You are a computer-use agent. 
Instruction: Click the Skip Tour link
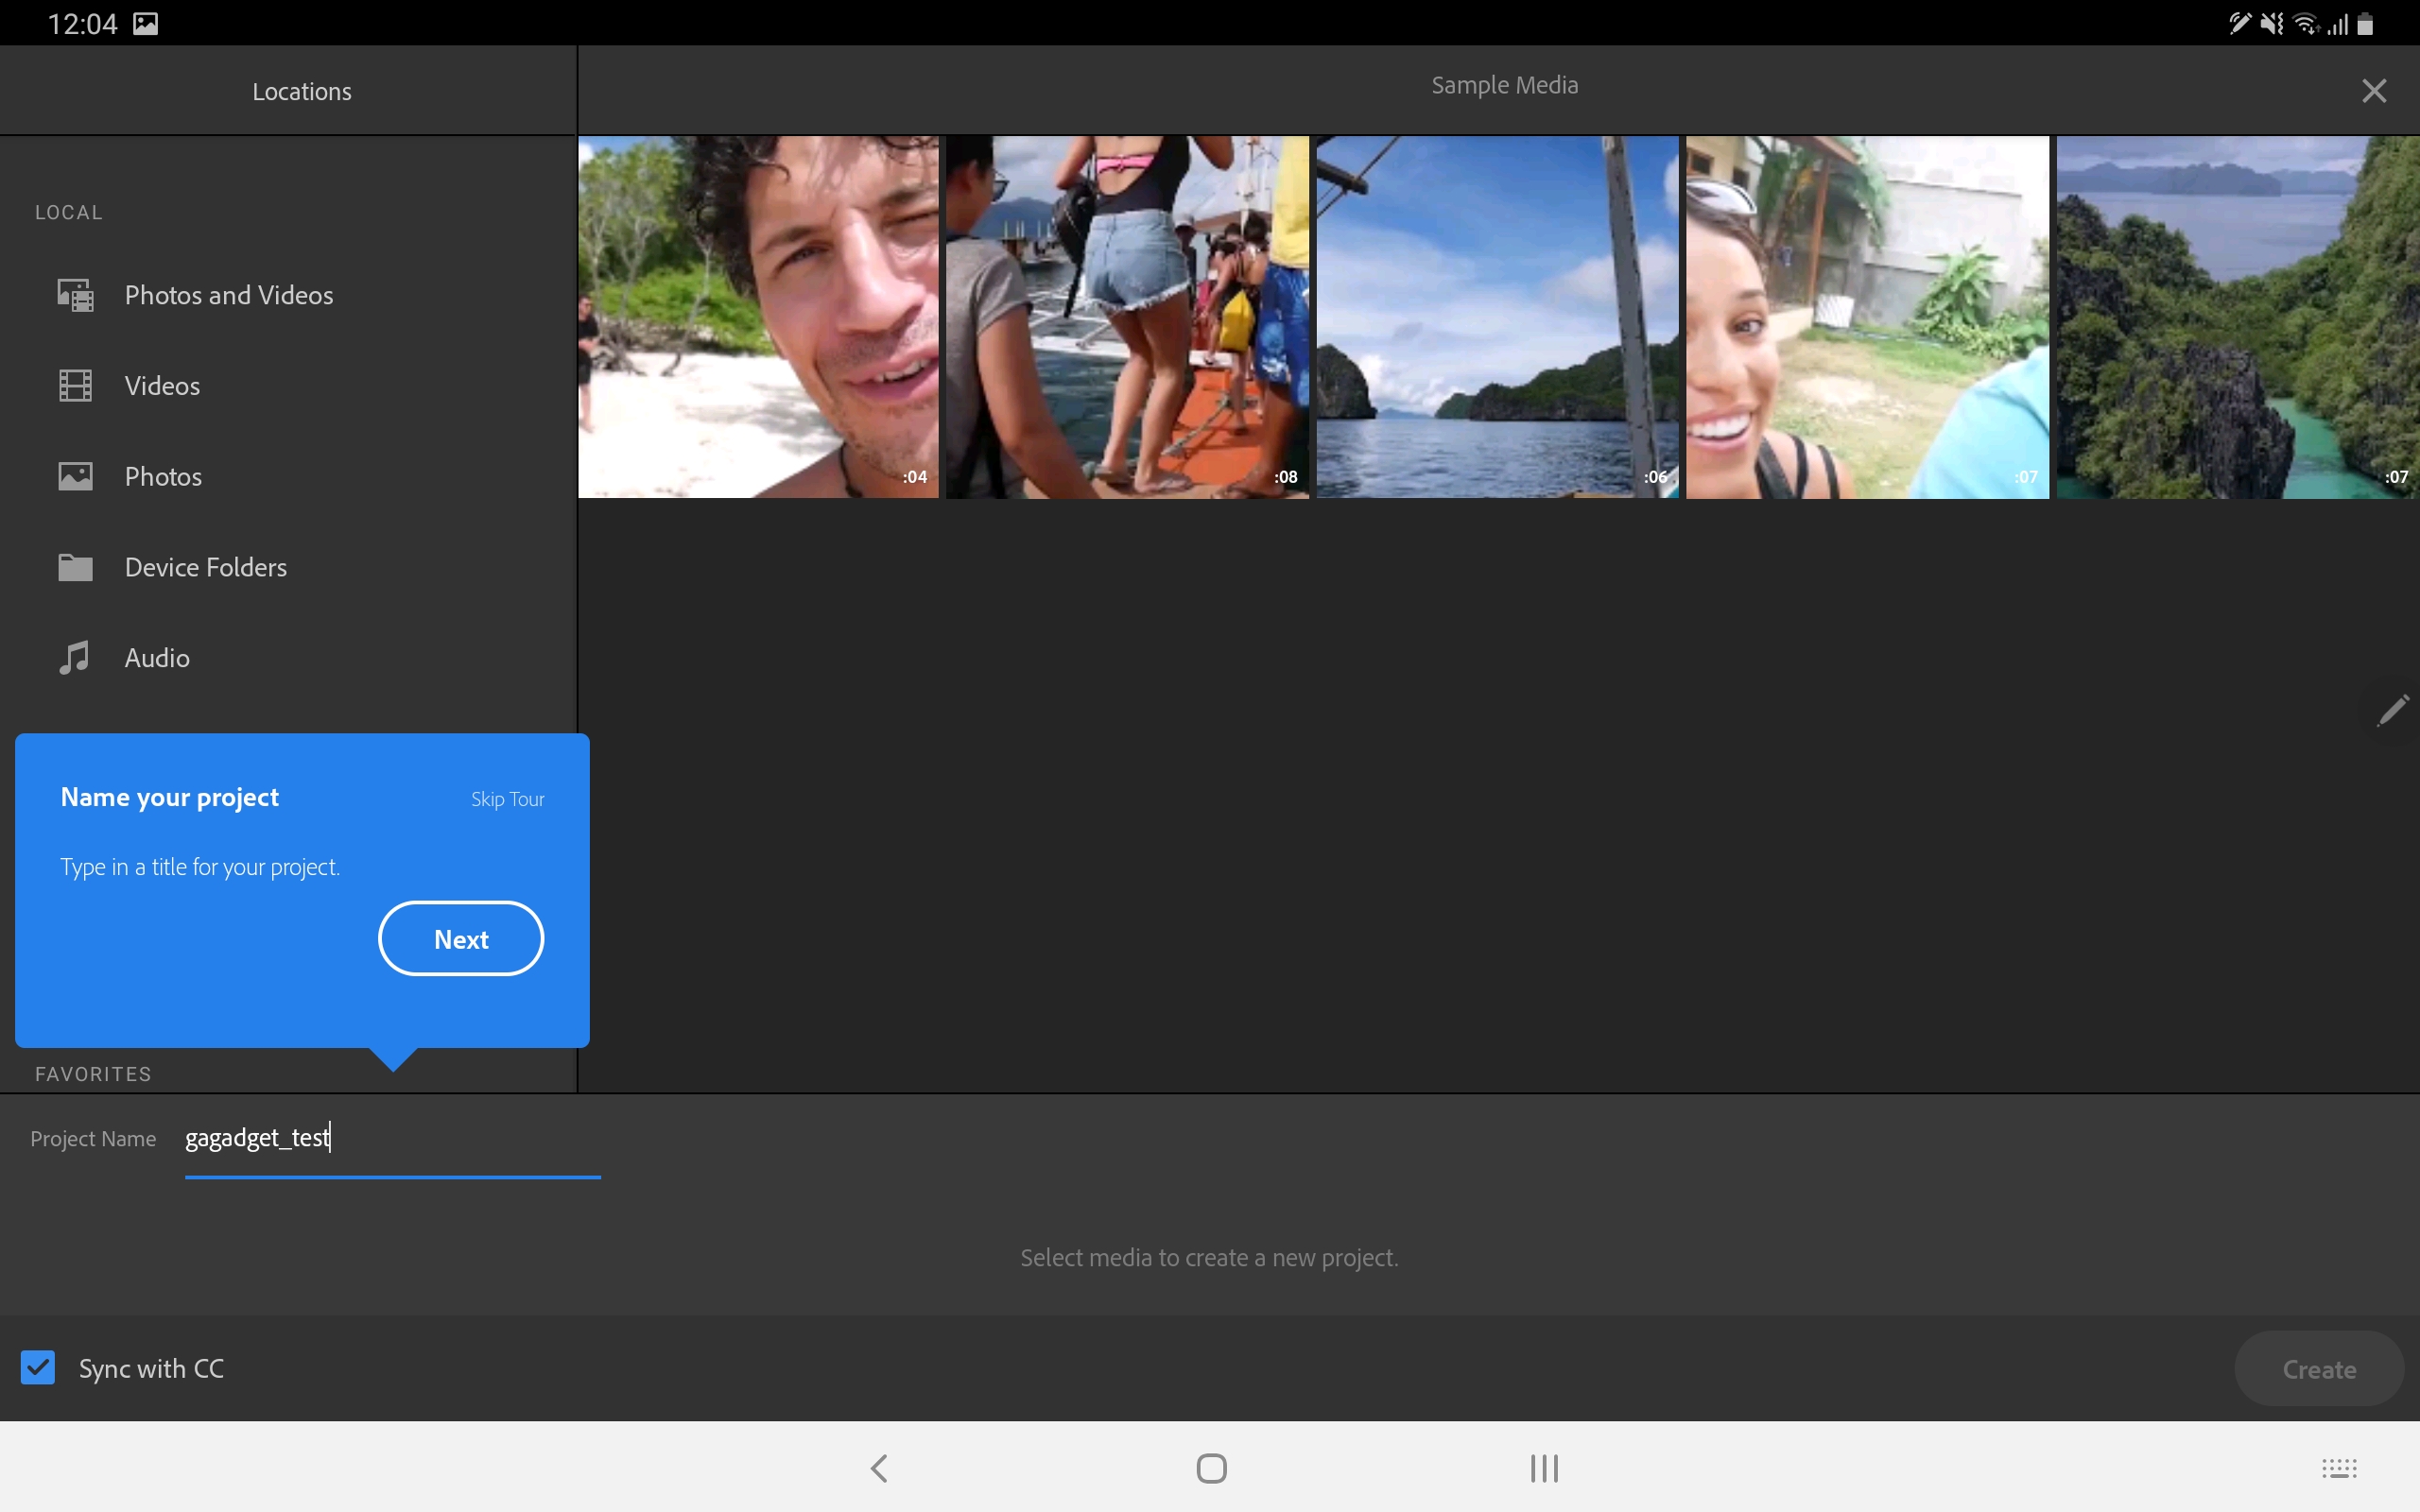click(507, 799)
